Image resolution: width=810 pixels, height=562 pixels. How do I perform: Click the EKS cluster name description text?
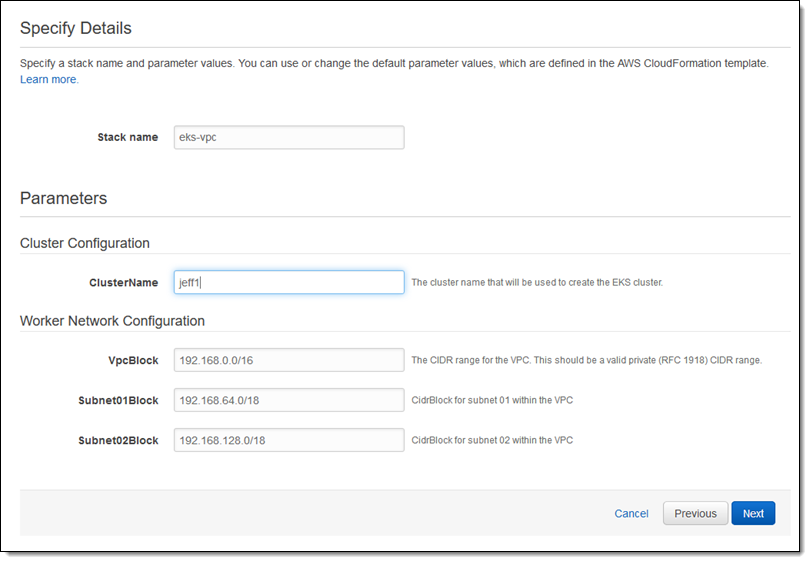[537, 283]
